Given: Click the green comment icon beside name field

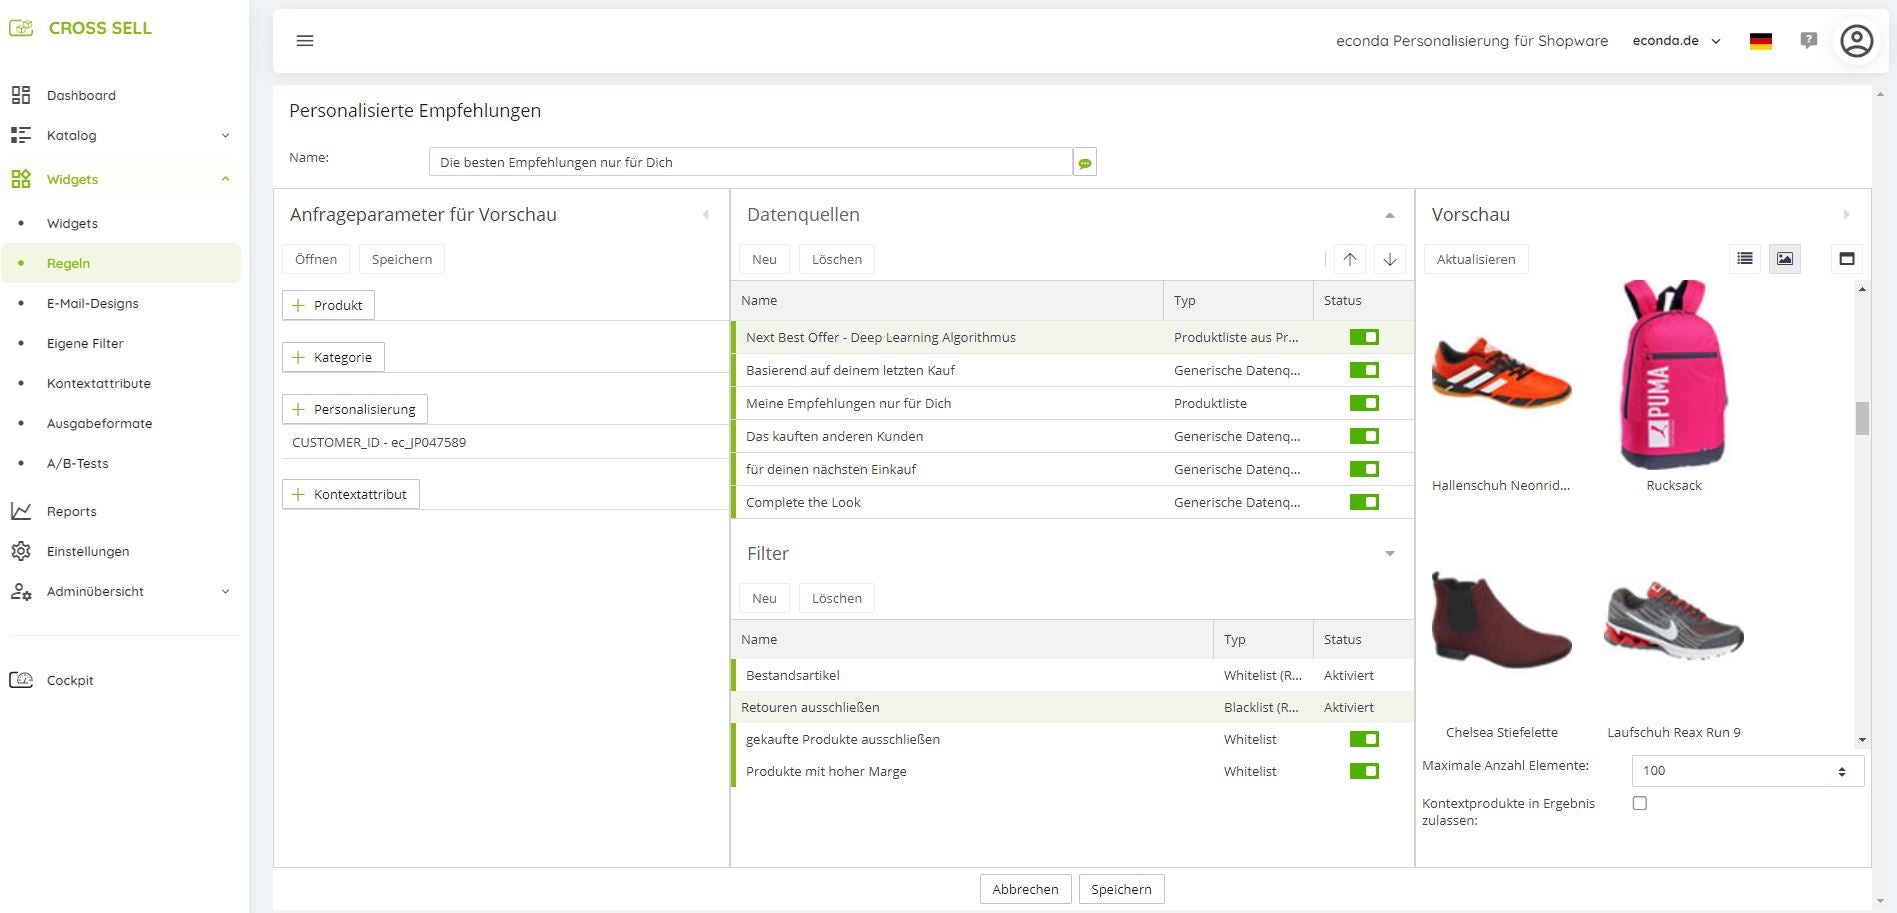Looking at the screenshot, I should 1085,162.
